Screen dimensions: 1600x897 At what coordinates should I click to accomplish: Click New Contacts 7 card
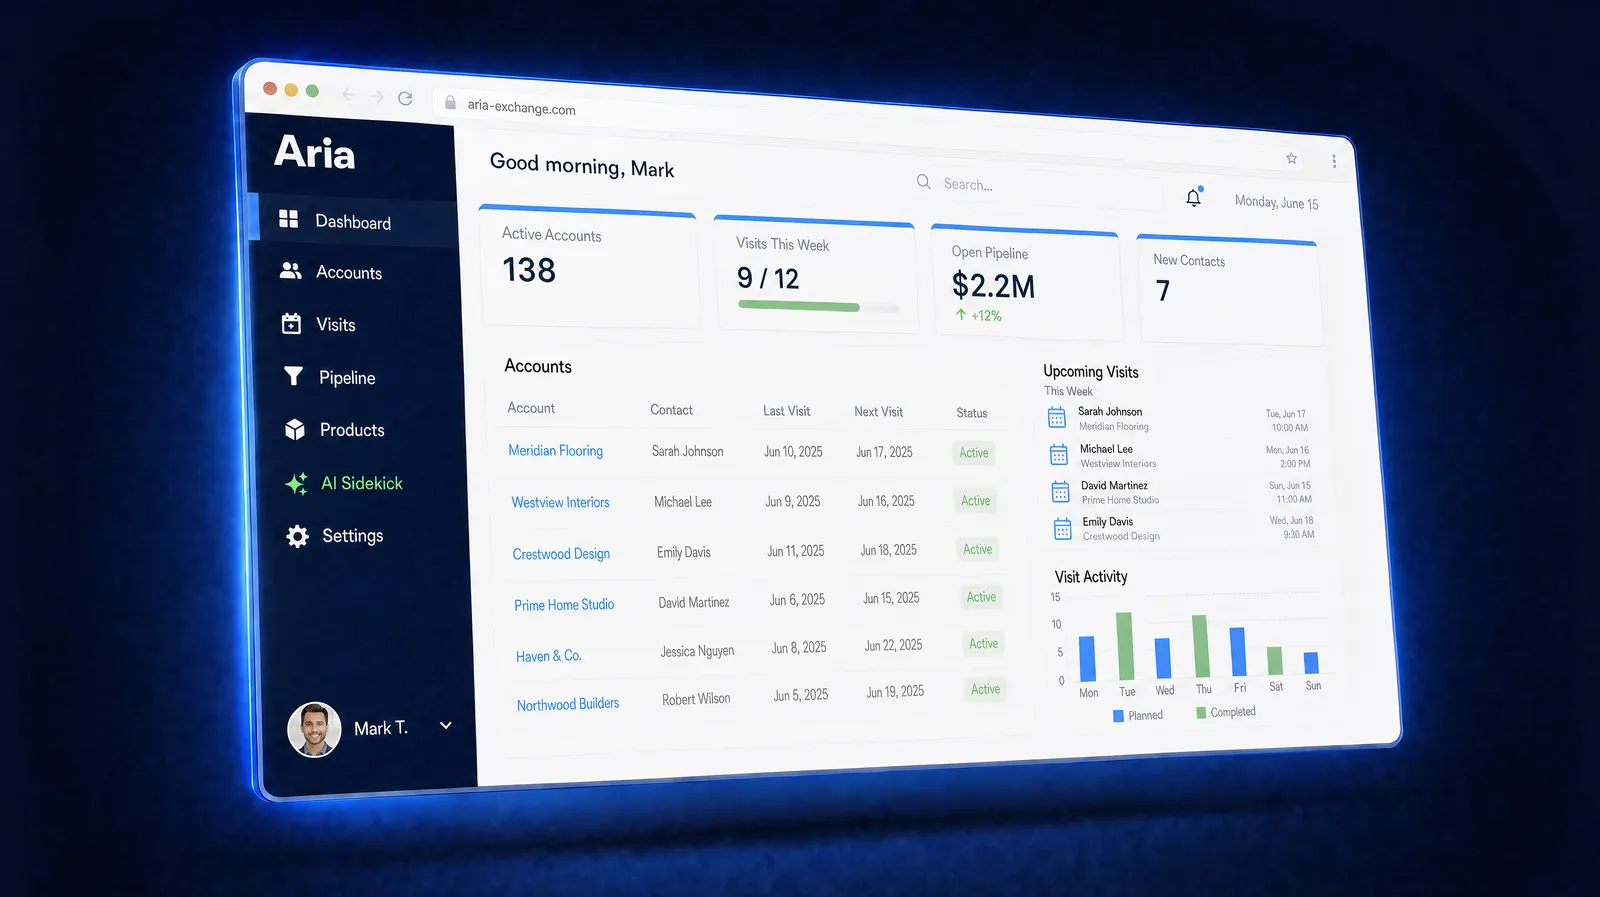pyautogui.click(x=1230, y=291)
